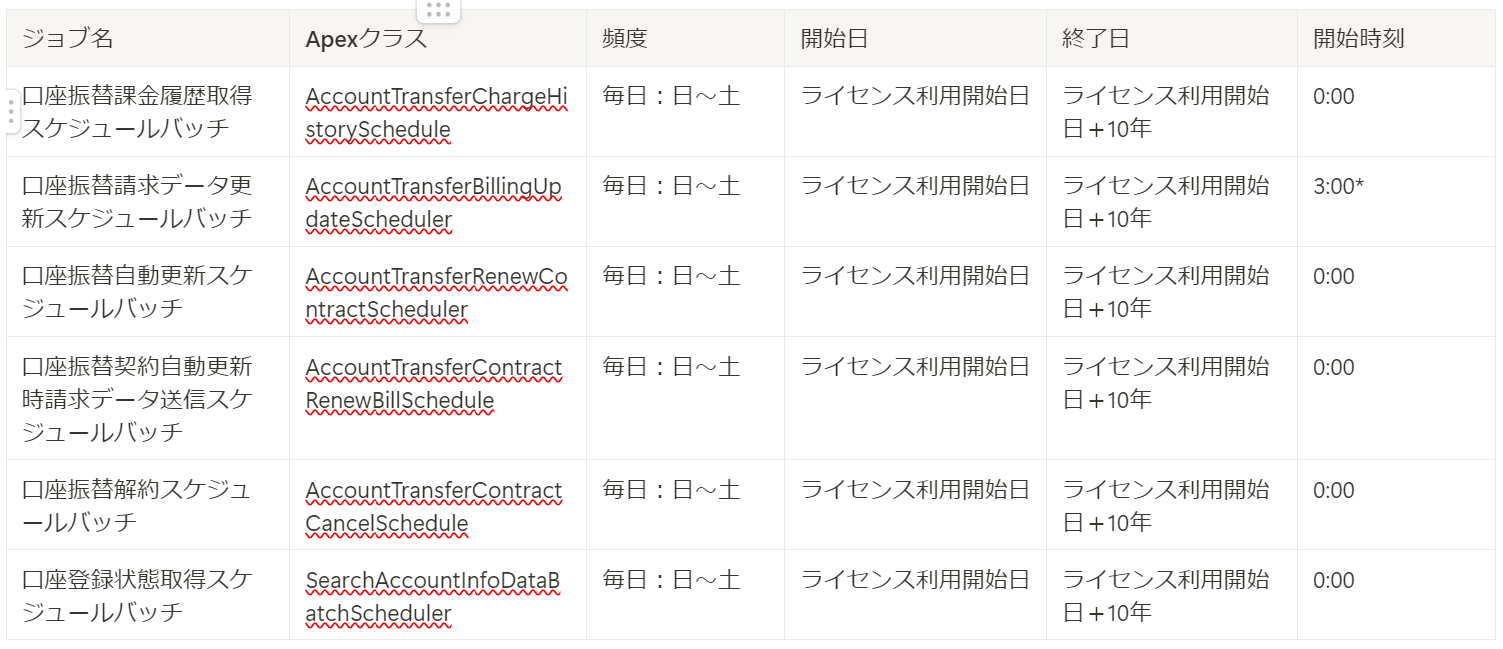The image size is (1503, 649).
Task: Select the 口座振替解約スケジュールバッチ job name cell
Action: (148, 505)
